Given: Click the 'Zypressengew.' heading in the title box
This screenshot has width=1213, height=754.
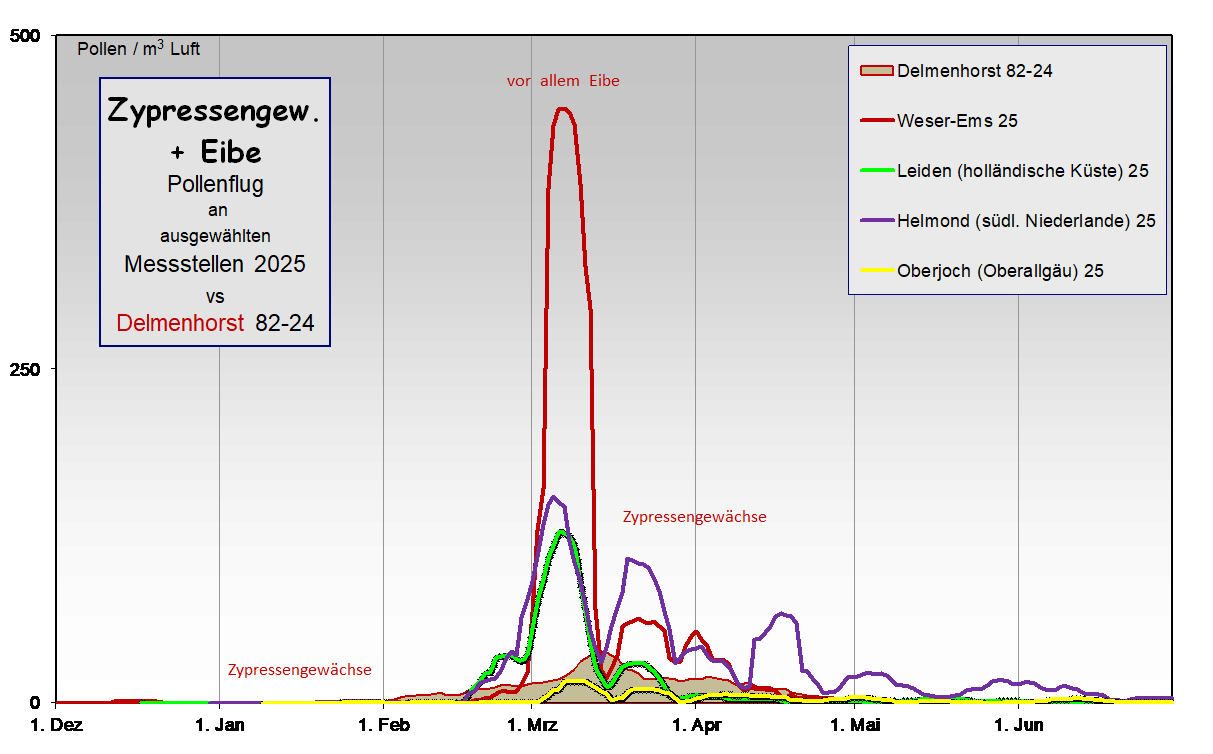Looking at the screenshot, I should click(x=214, y=111).
